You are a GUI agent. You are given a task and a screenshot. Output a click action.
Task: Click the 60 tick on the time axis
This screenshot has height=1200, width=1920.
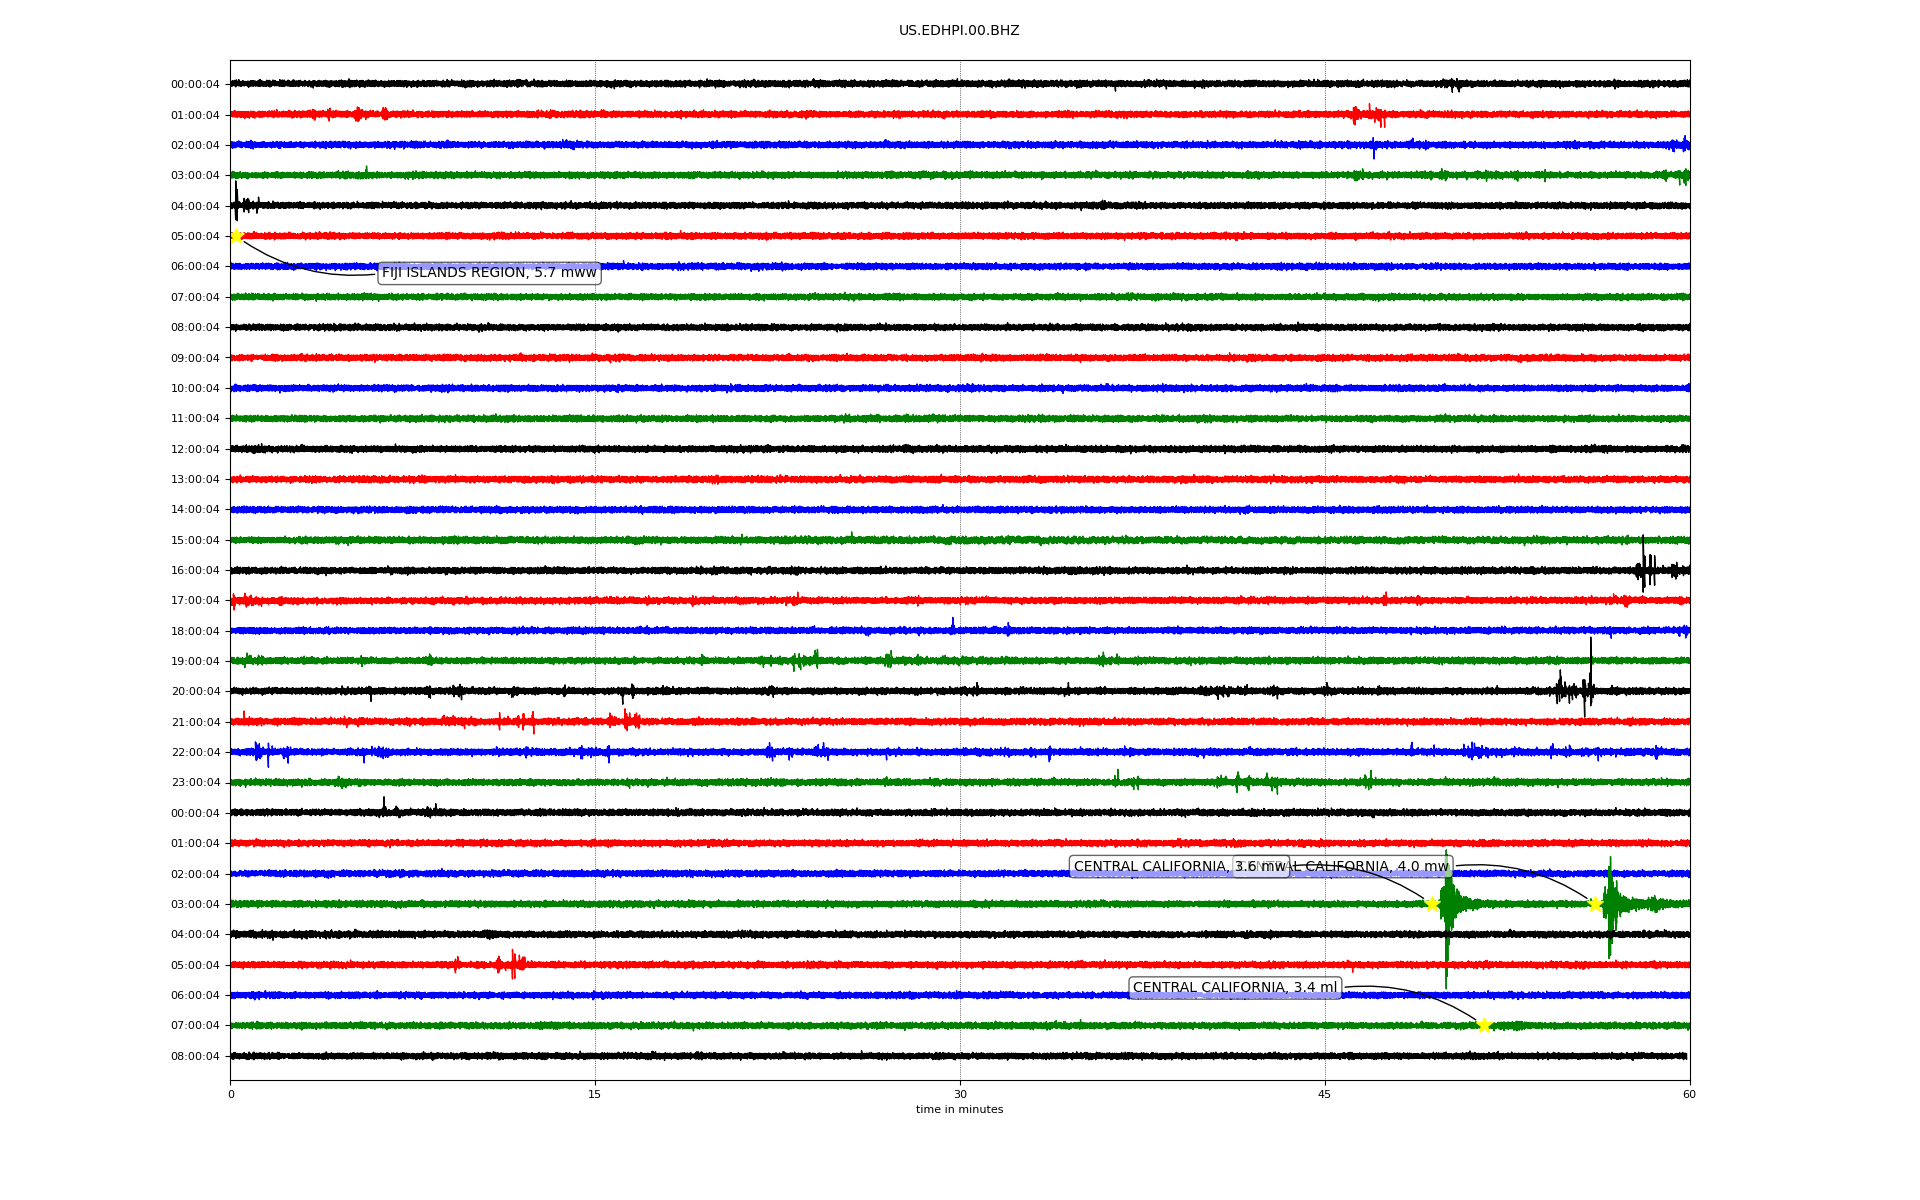click(x=1689, y=1094)
